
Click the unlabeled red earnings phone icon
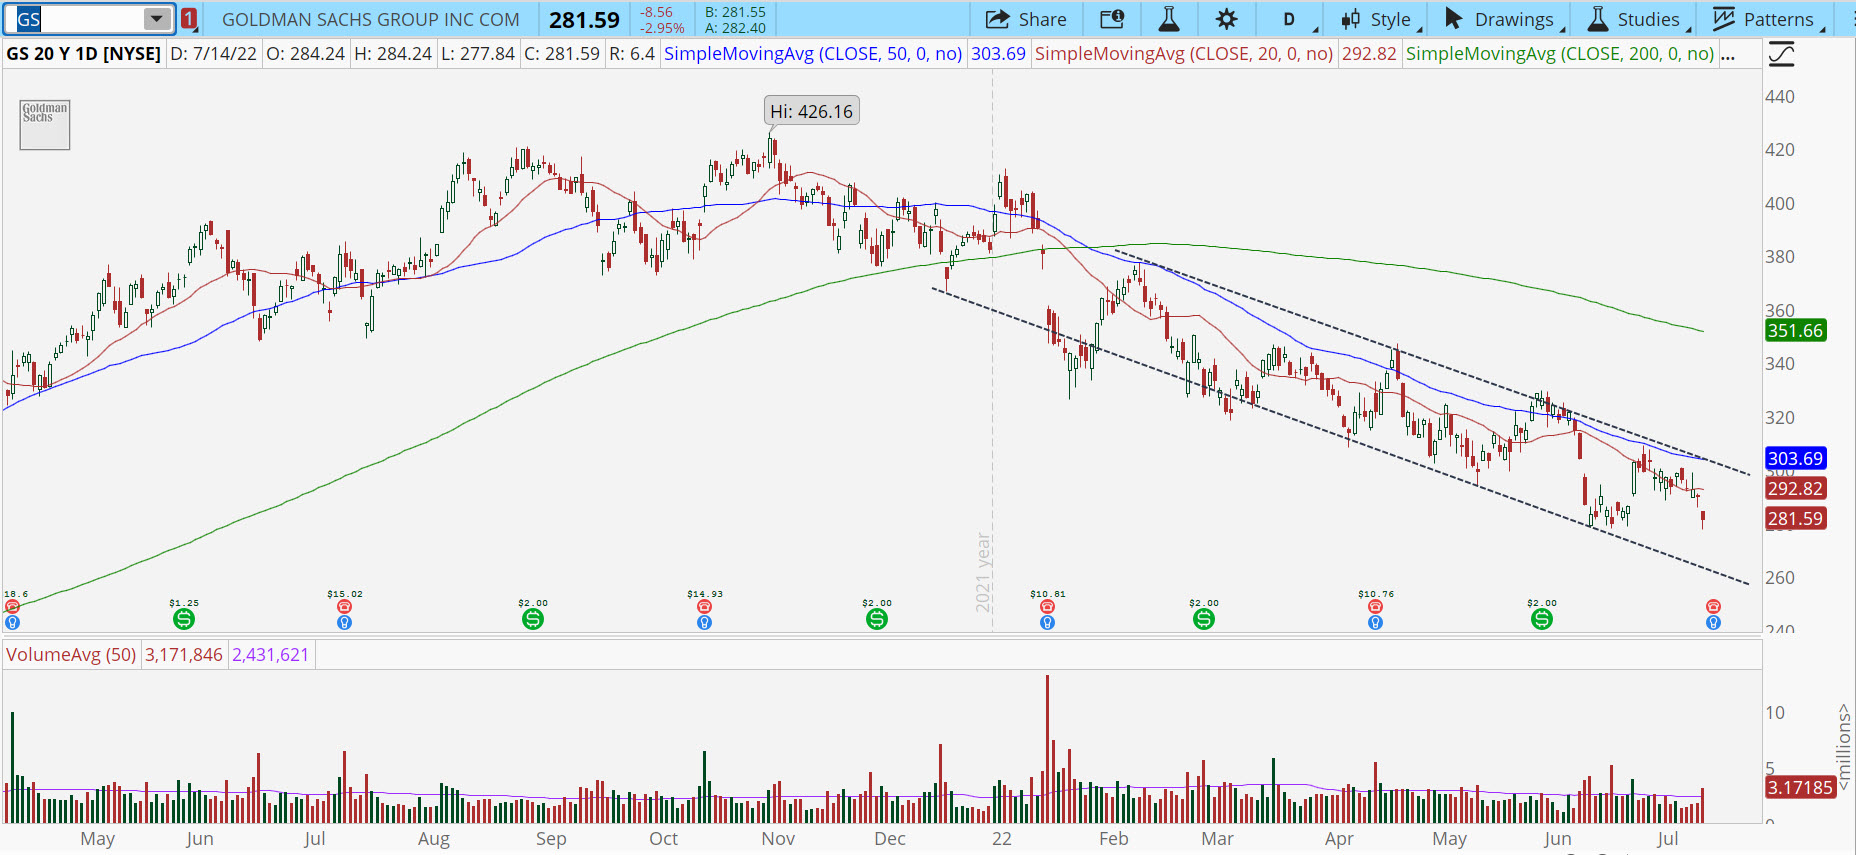(1713, 607)
